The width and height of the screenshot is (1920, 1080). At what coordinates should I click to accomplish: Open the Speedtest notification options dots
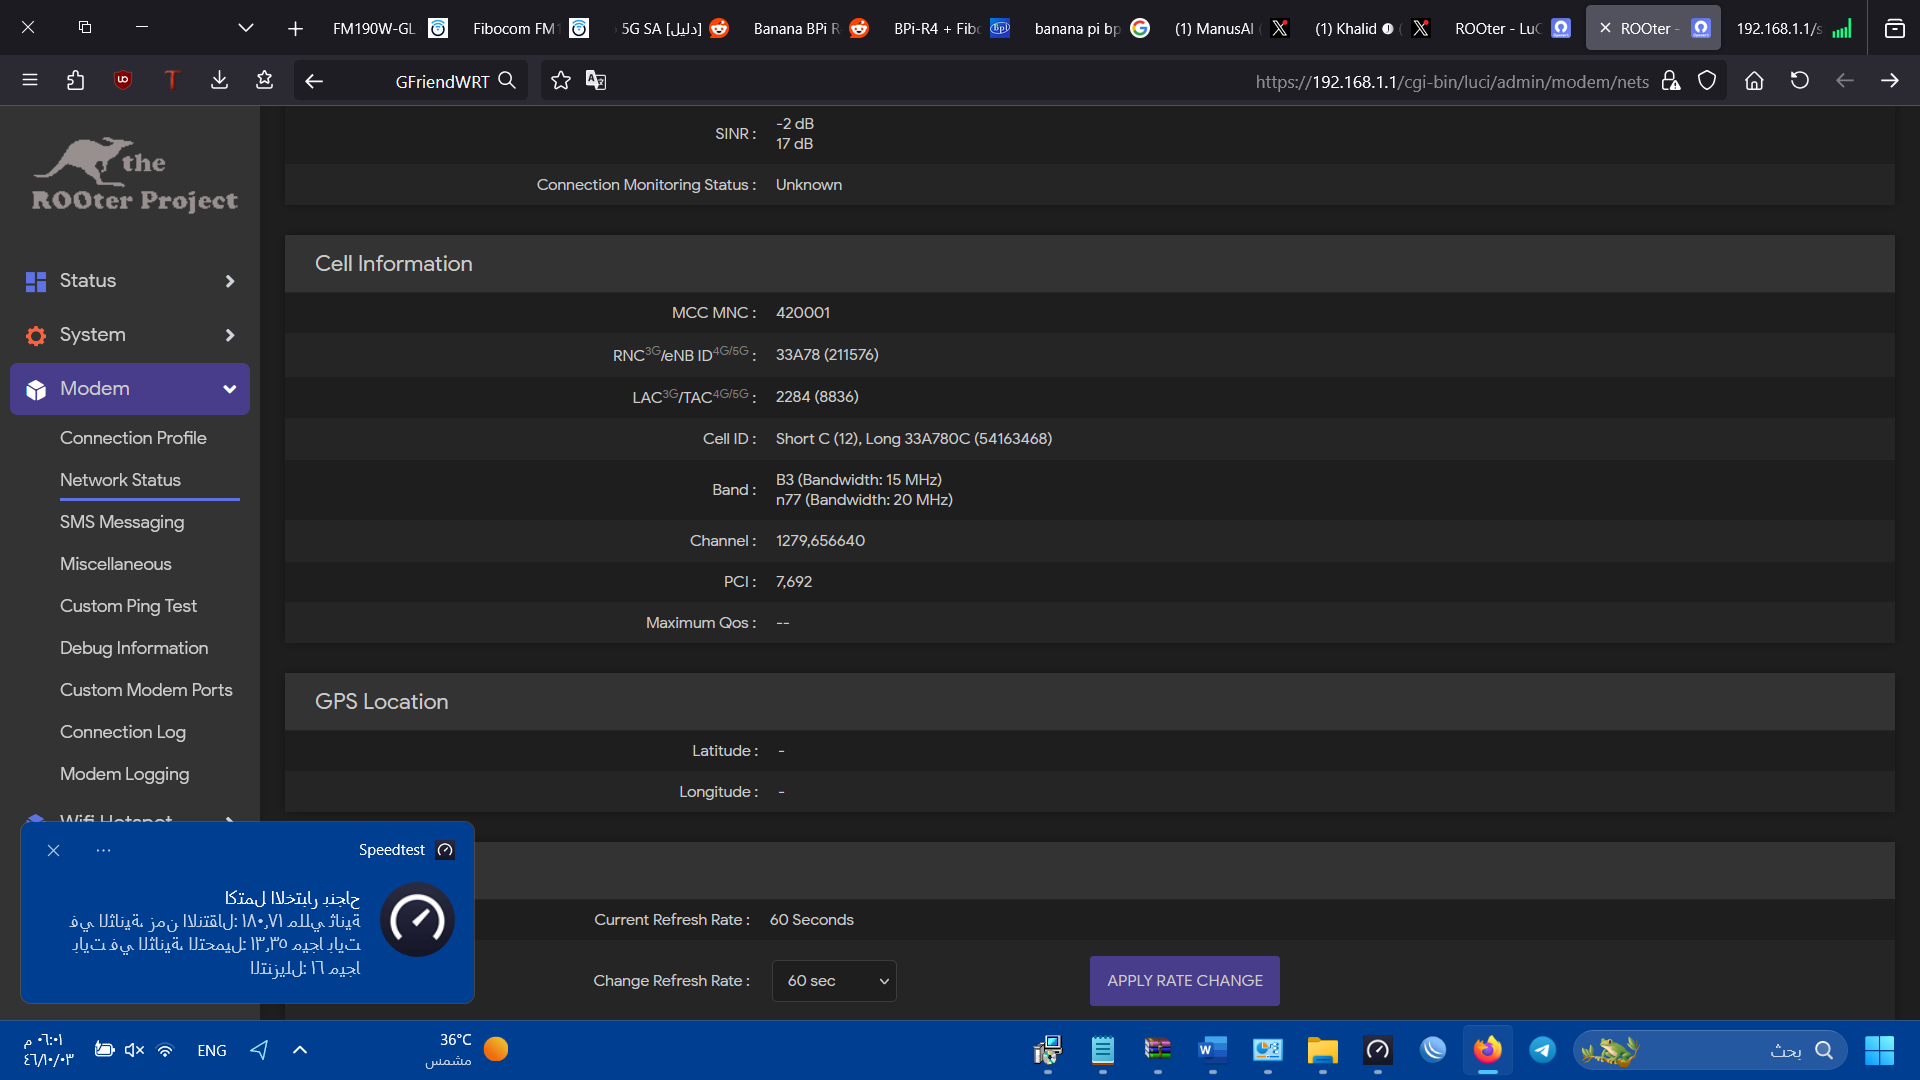[x=103, y=850]
